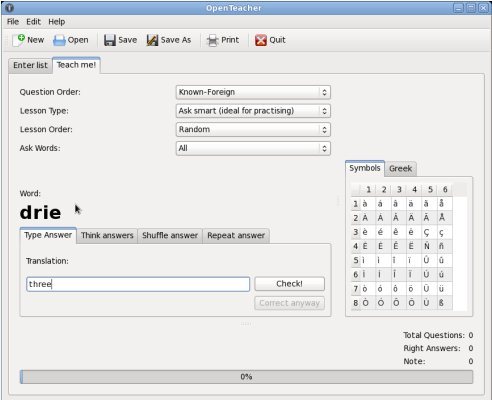This screenshot has height=400, width=492.
Task: Click the Save floppy disk icon
Action: [x=110, y=40]
